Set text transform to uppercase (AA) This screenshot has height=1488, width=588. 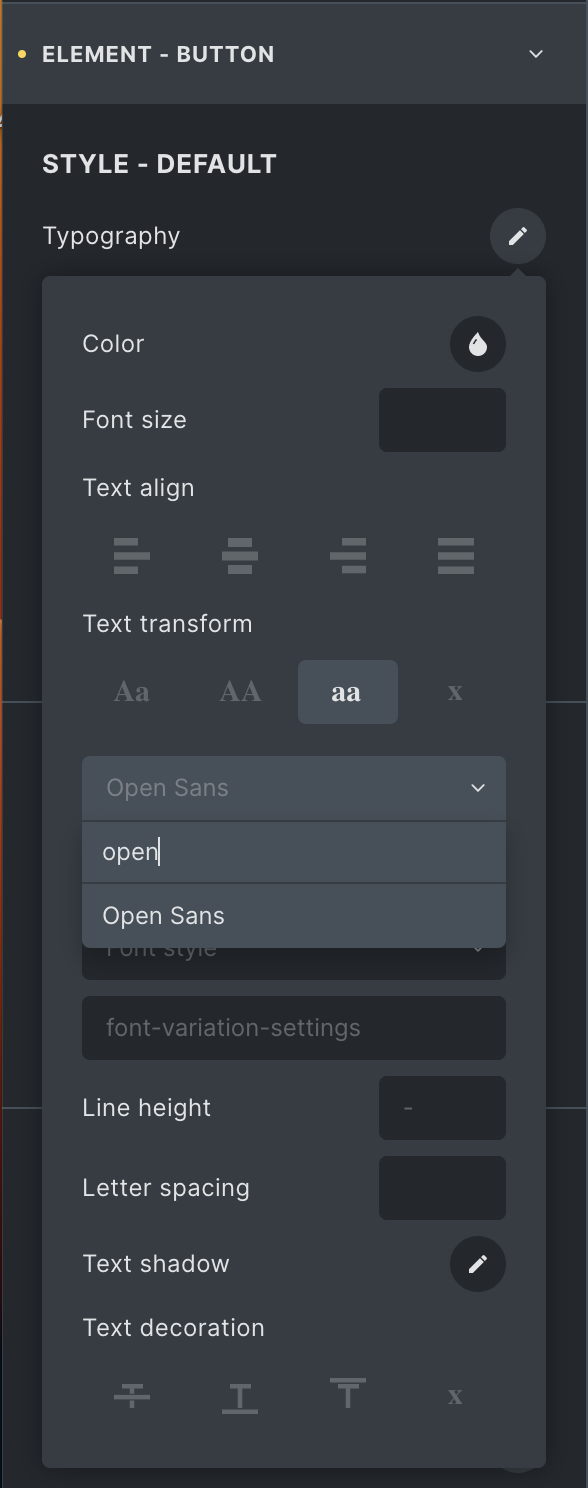[x=240, y=692]
